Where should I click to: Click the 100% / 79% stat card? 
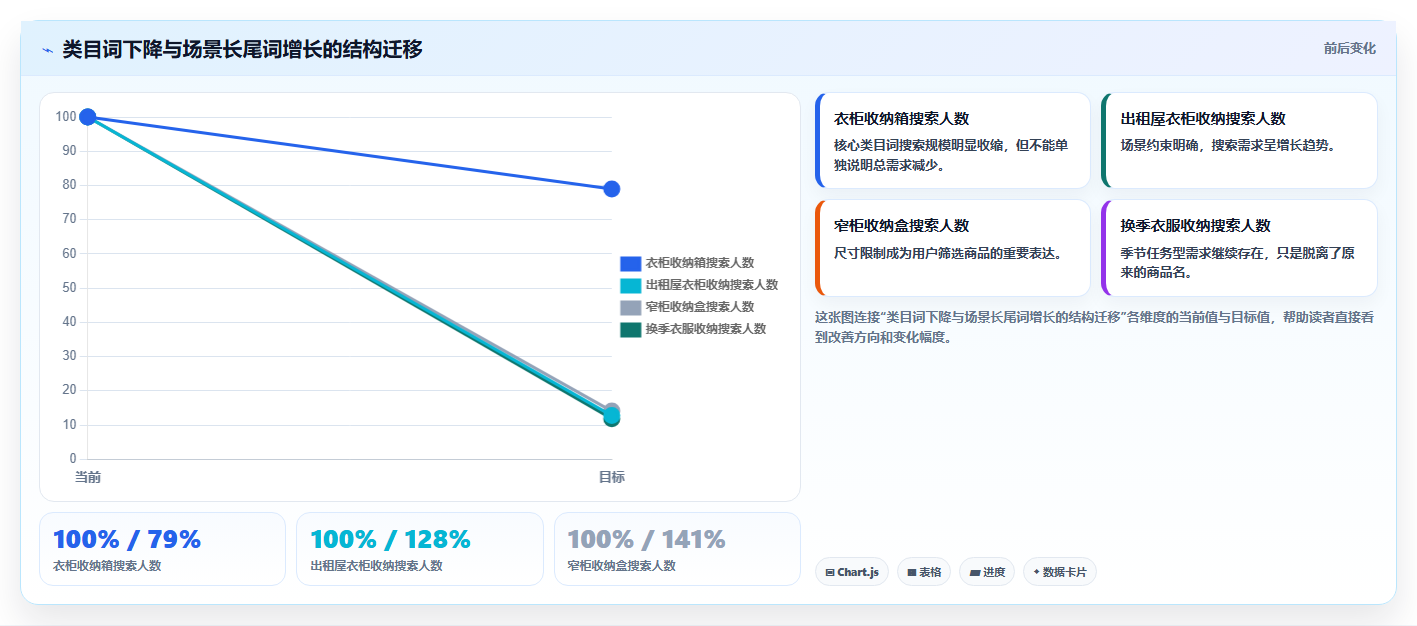pos(162,549)
